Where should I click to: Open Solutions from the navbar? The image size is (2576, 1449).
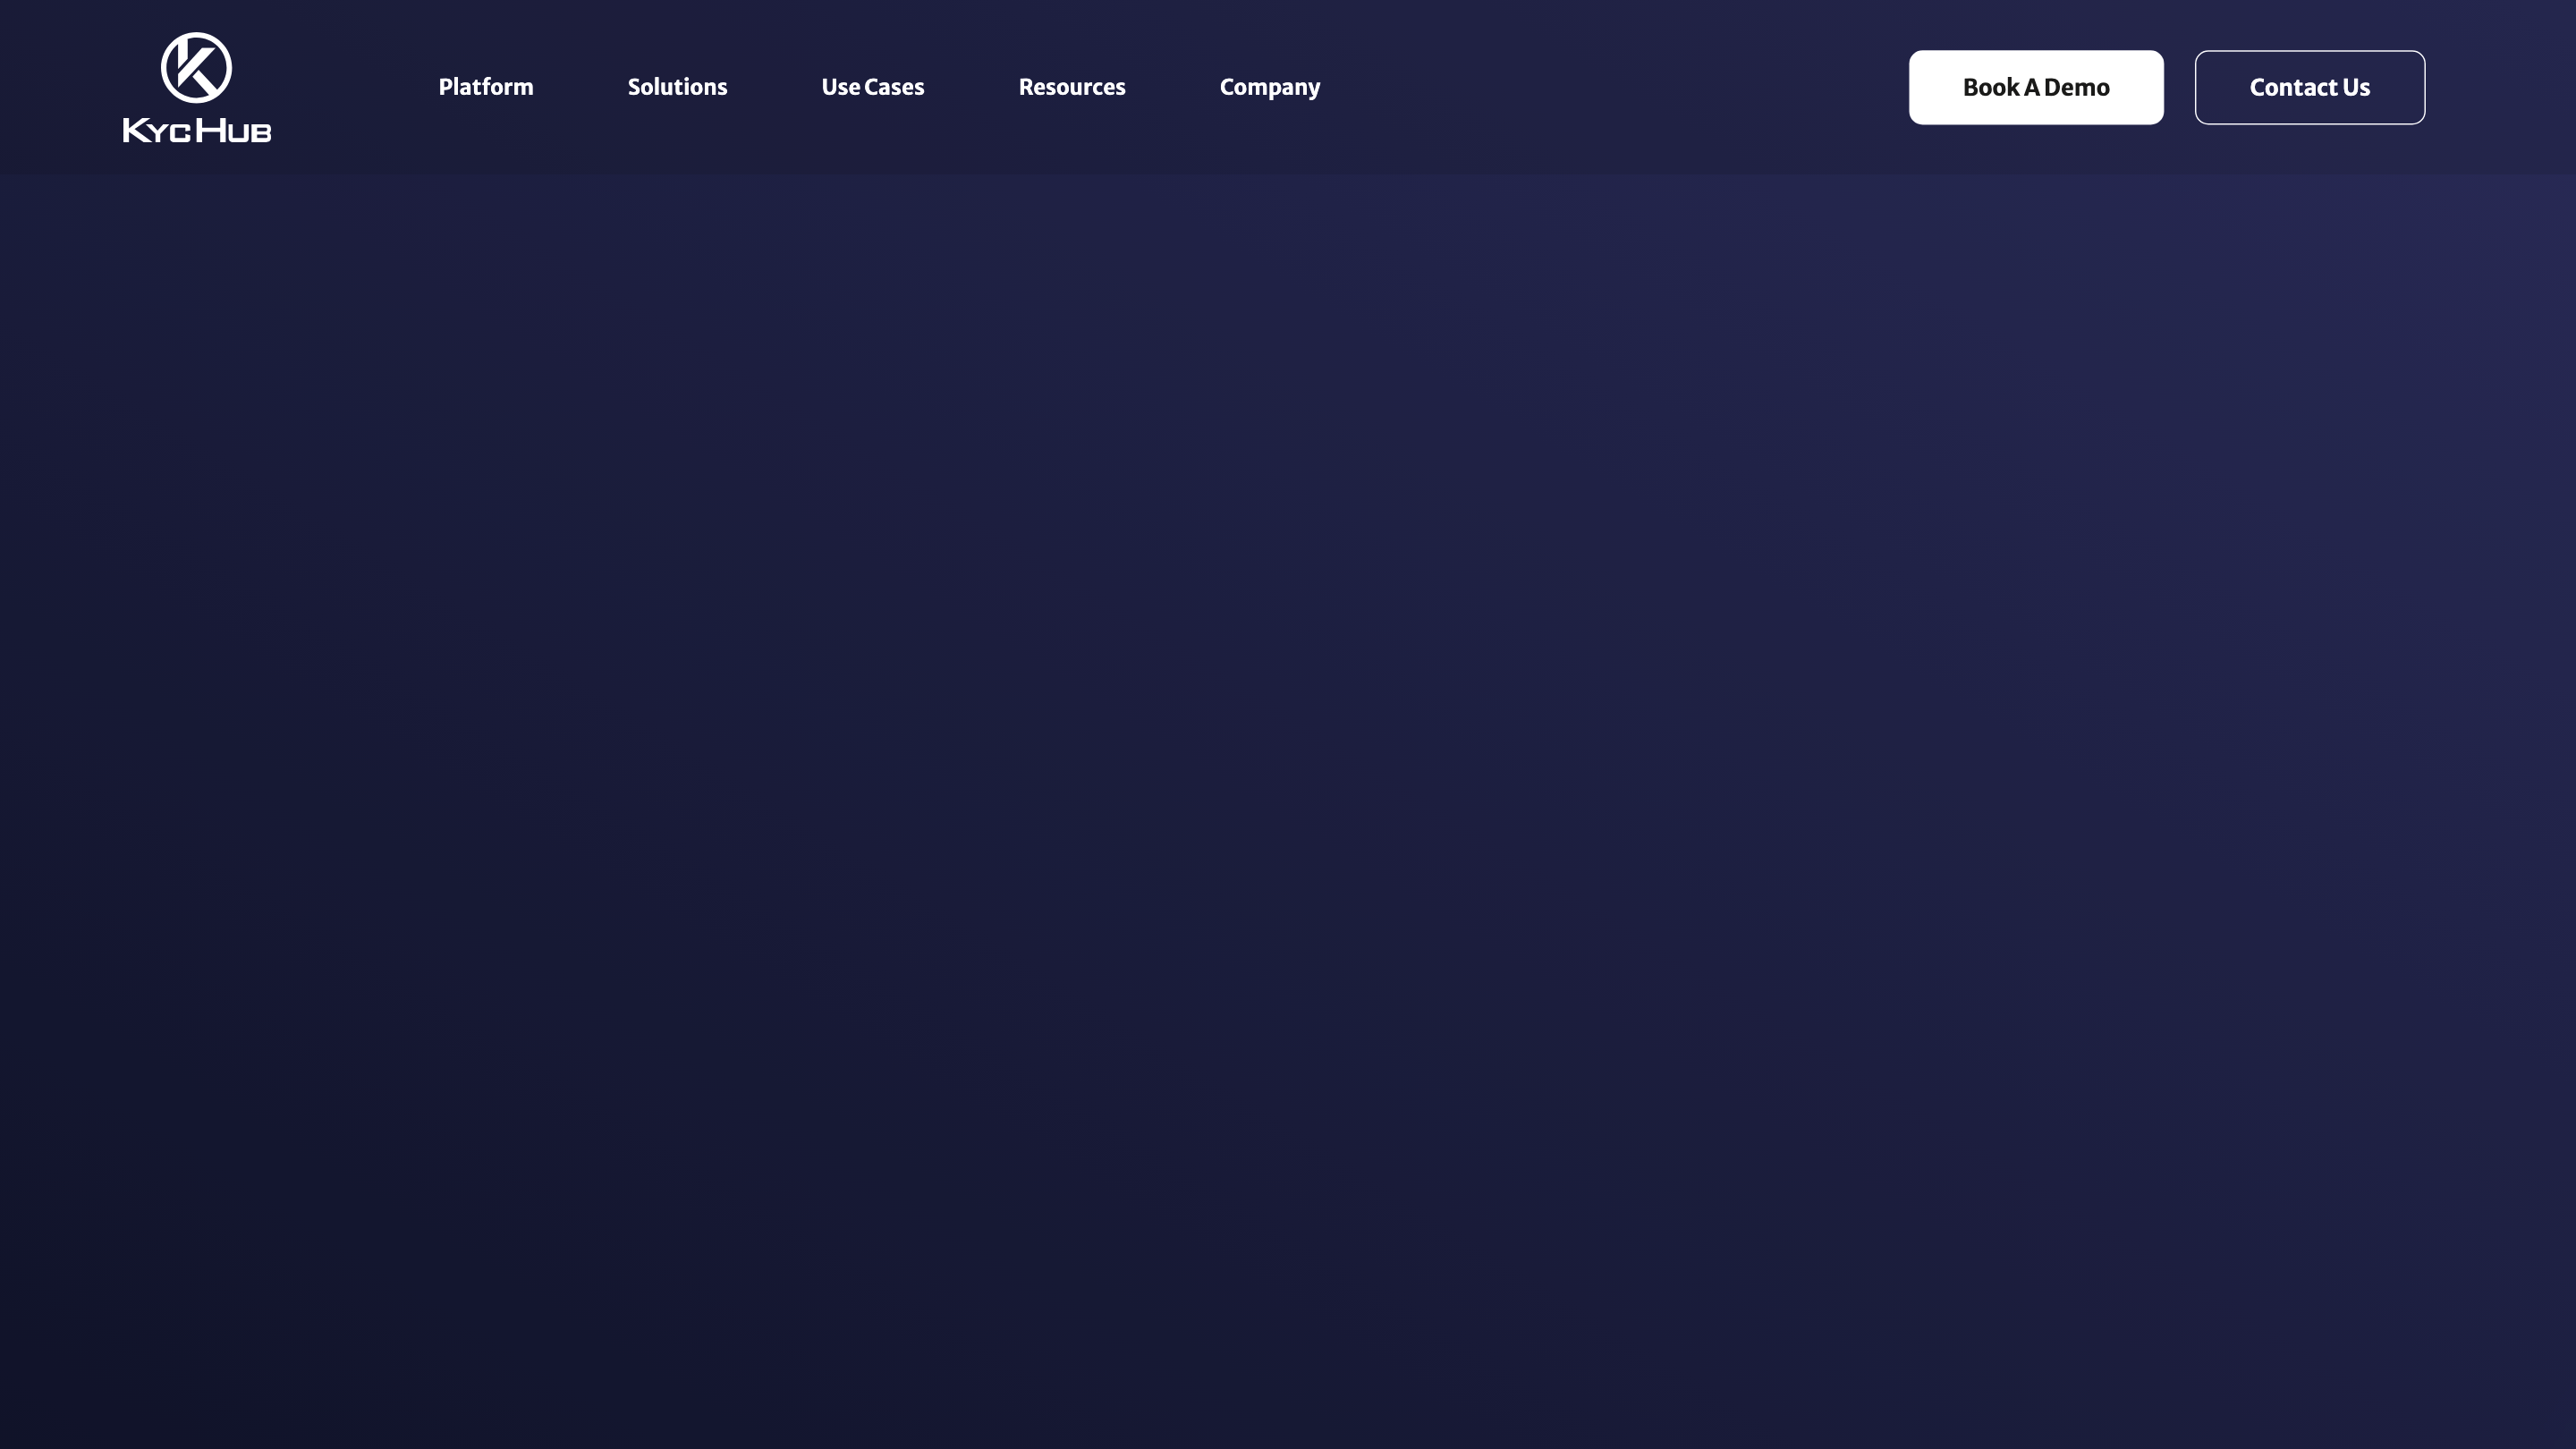(677, 87)
